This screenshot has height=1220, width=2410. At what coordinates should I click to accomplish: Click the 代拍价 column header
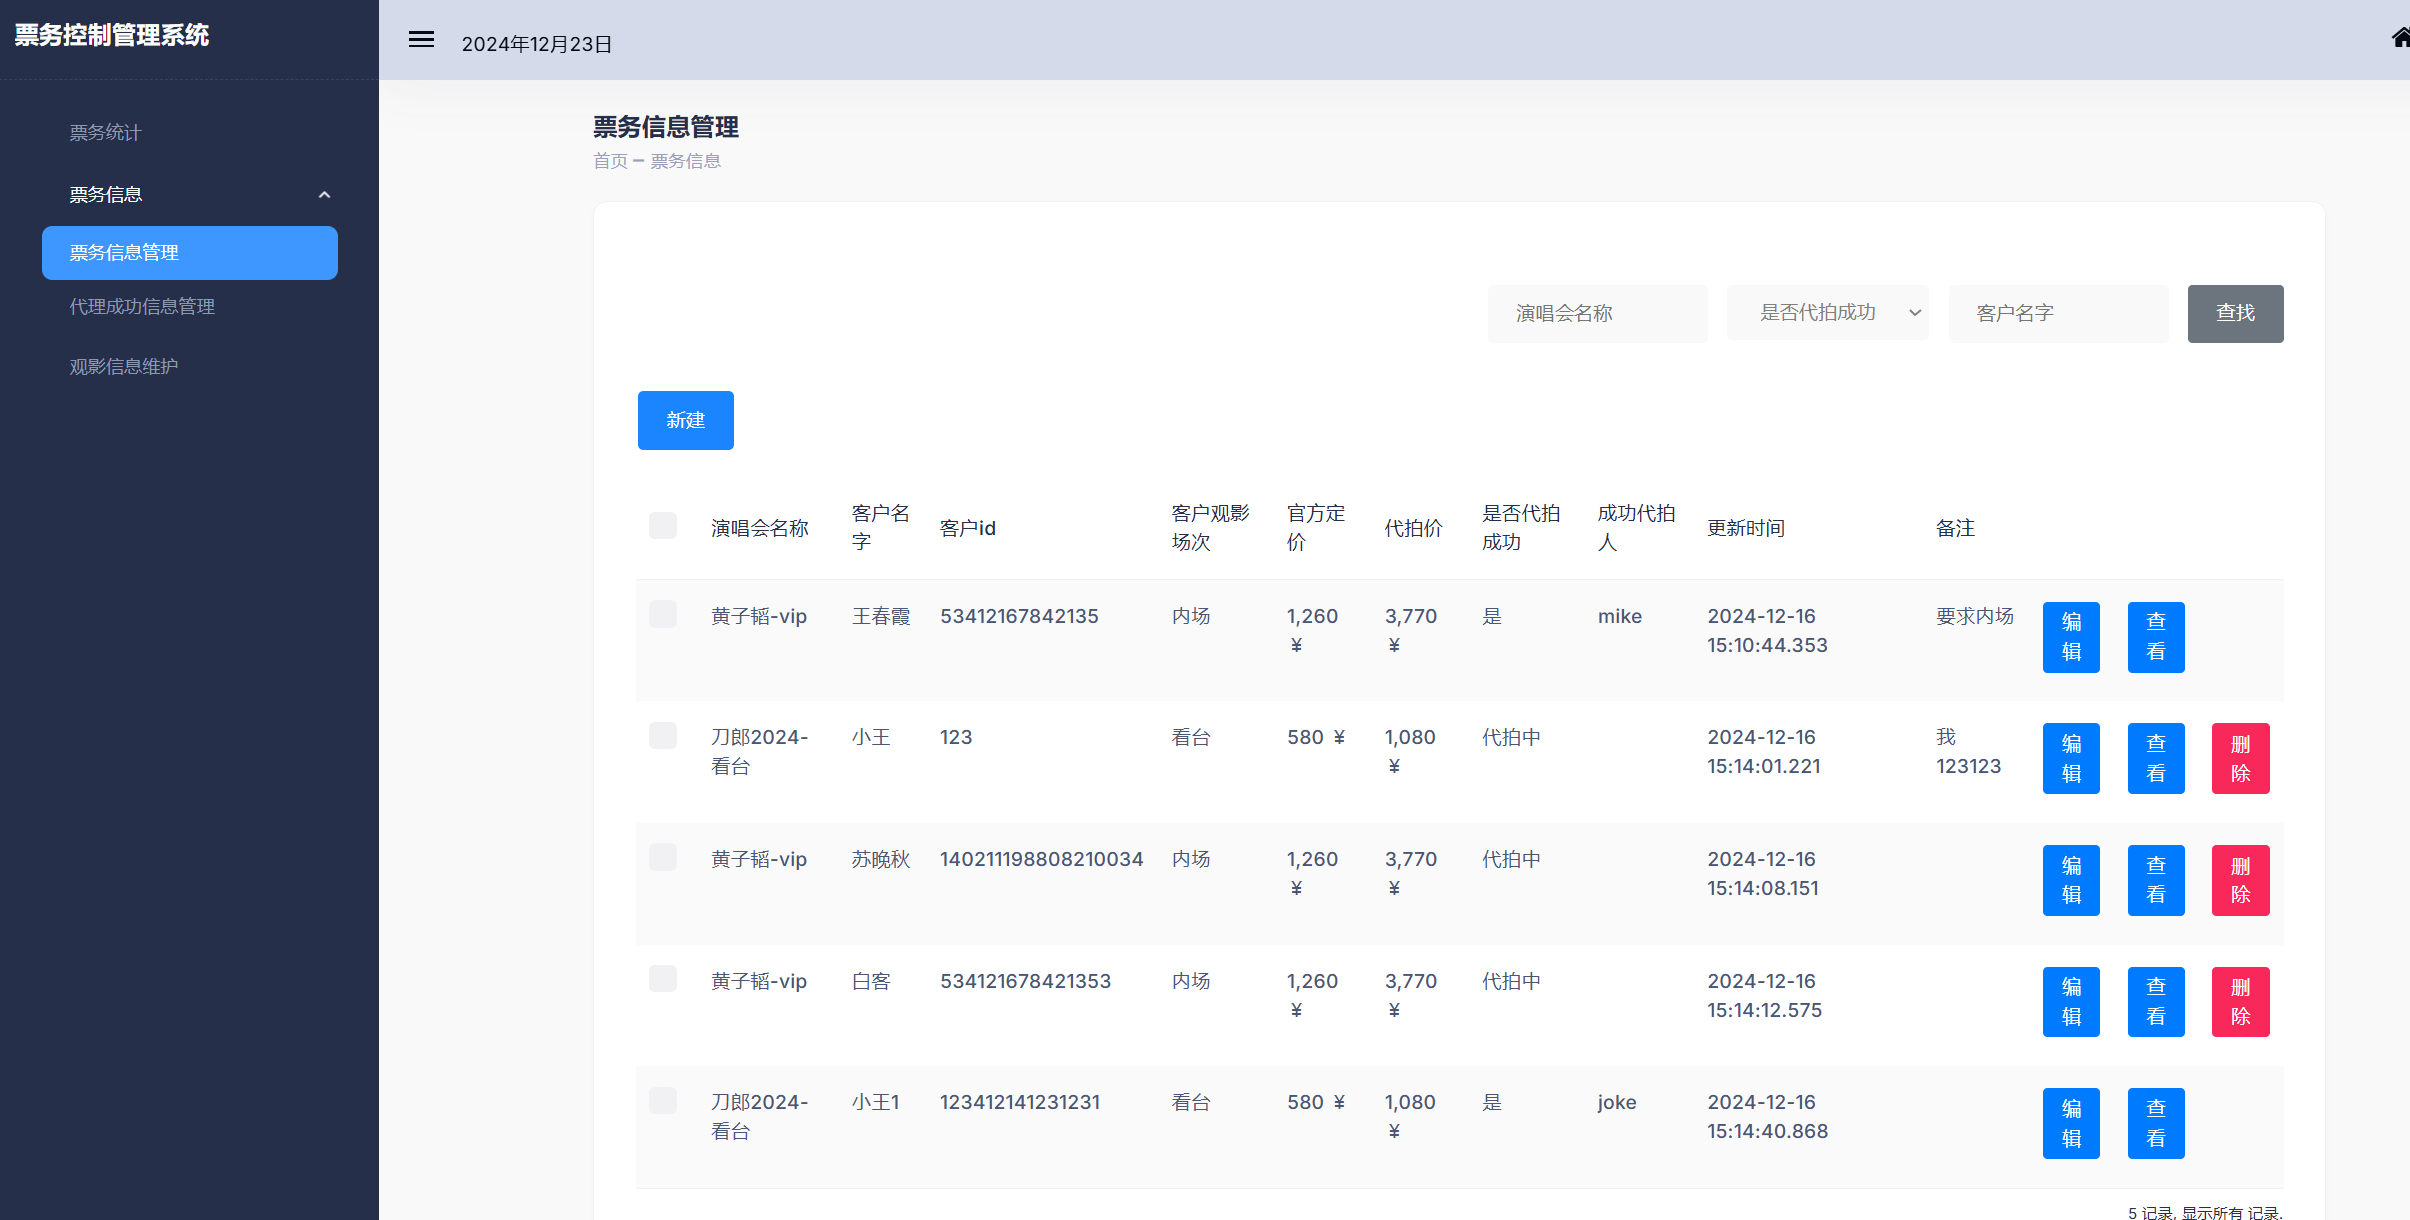pos(1414,528)
